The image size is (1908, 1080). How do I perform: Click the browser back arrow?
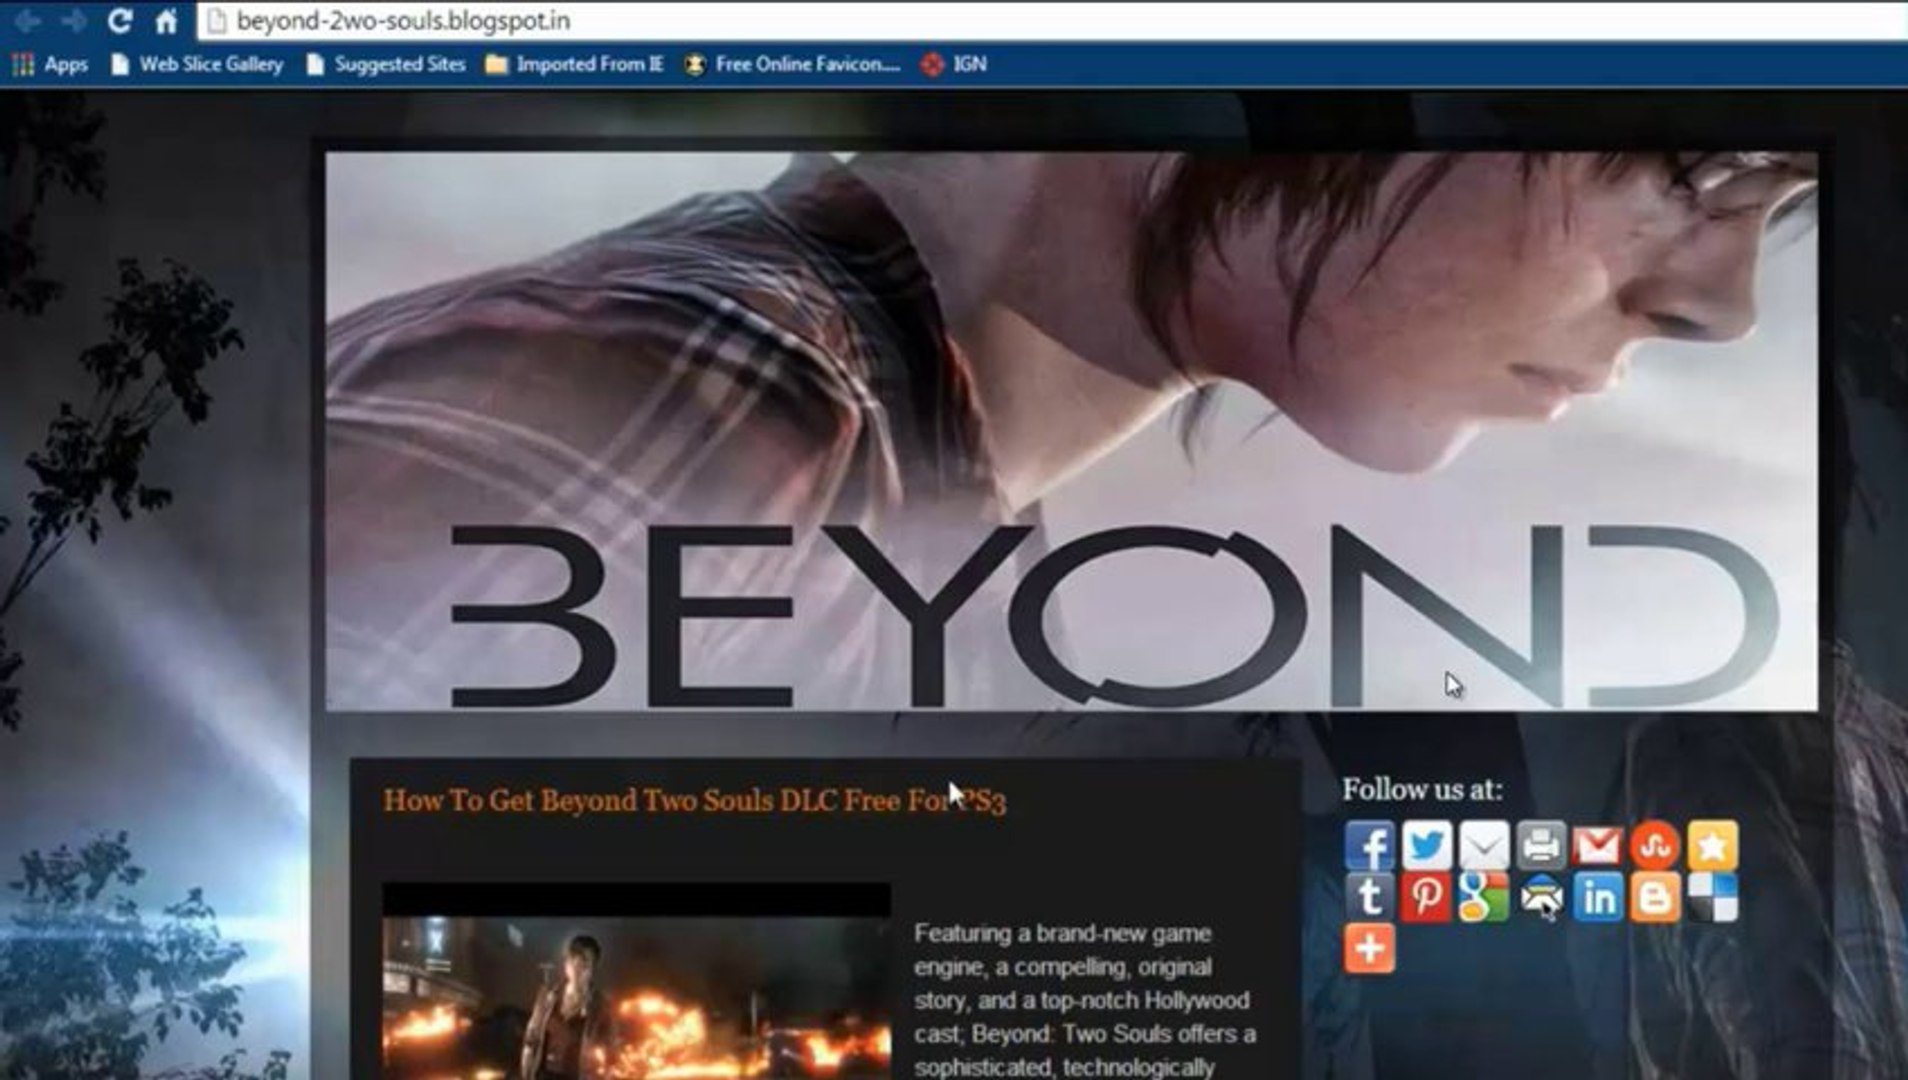click(27, 20)
